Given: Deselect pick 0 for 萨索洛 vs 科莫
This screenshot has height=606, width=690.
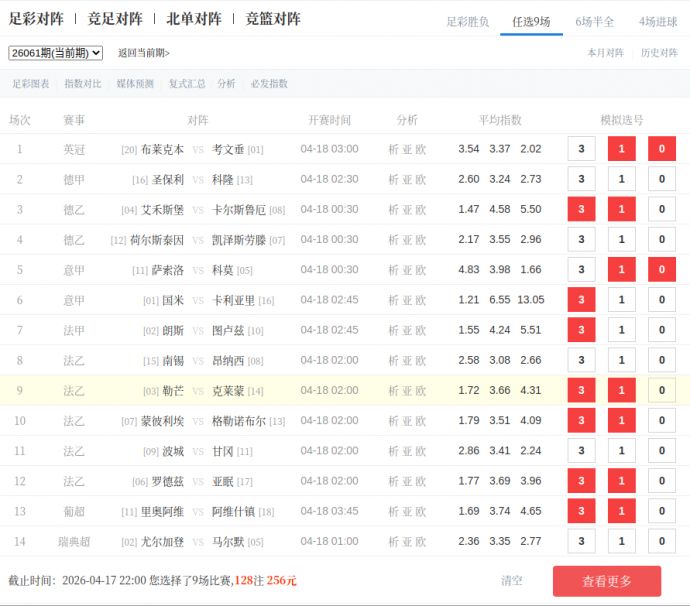Looking at the screenshot, I should point(661,270).
